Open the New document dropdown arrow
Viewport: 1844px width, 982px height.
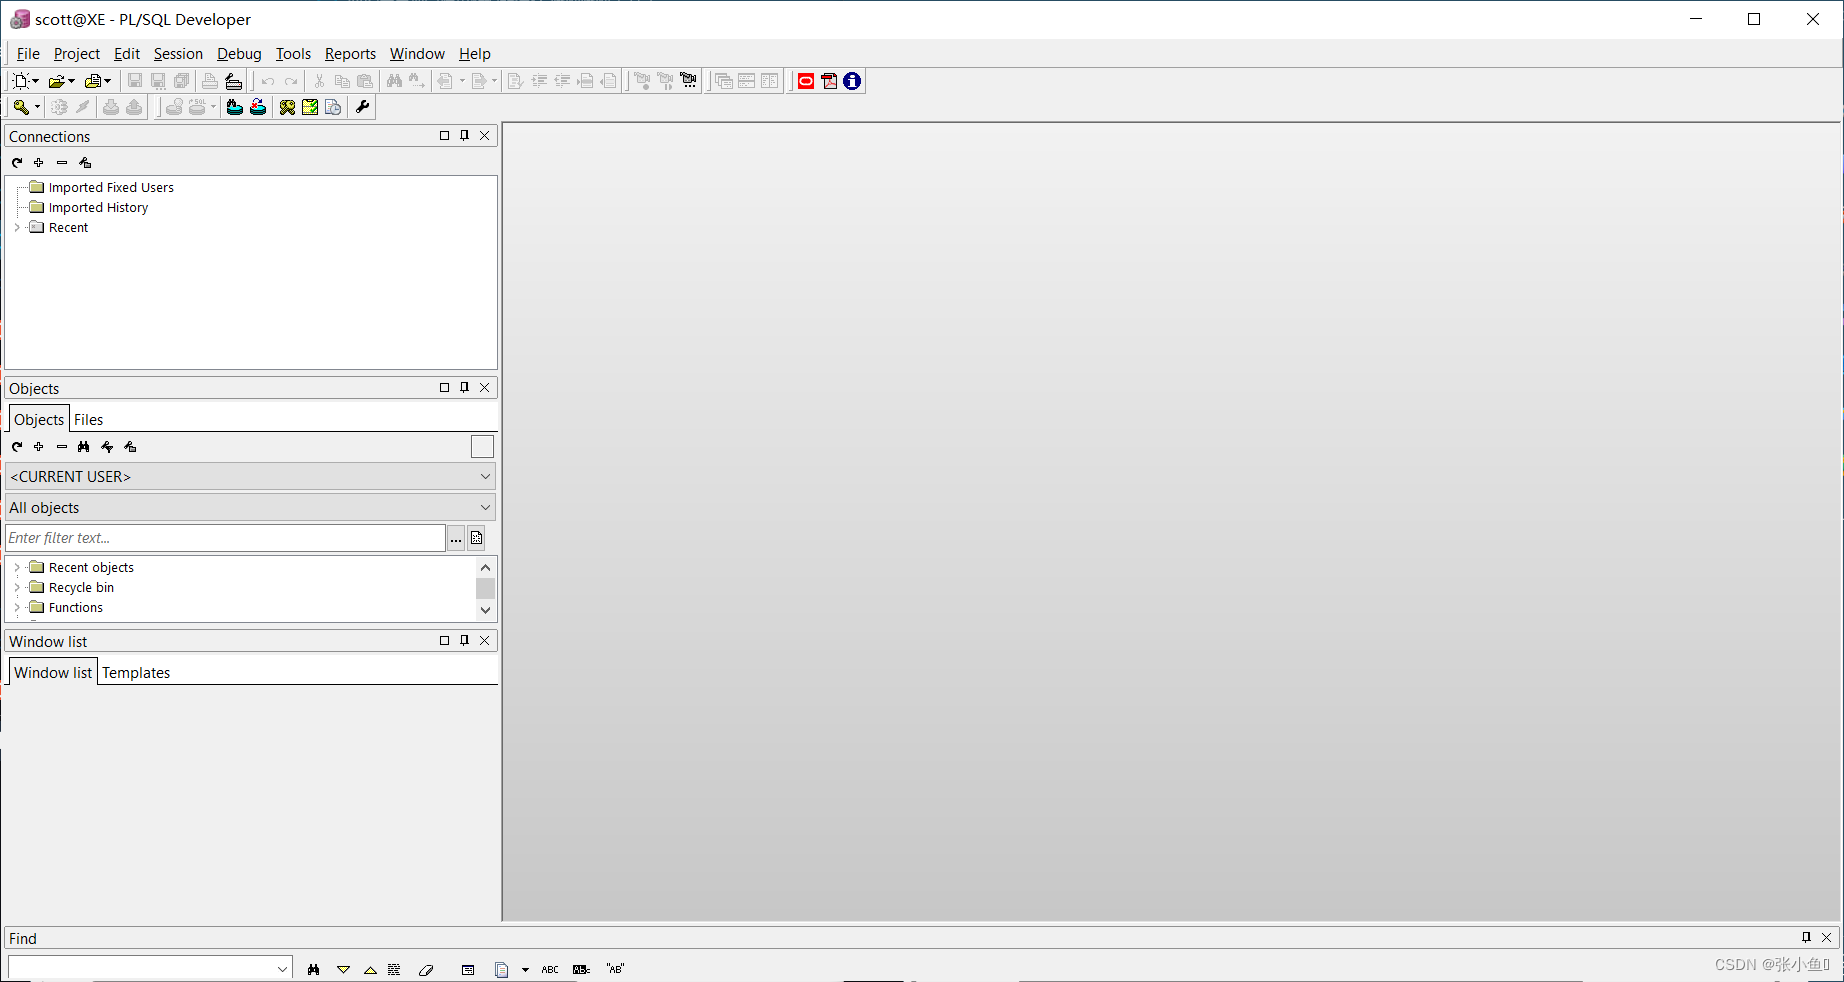coord(36,81)
